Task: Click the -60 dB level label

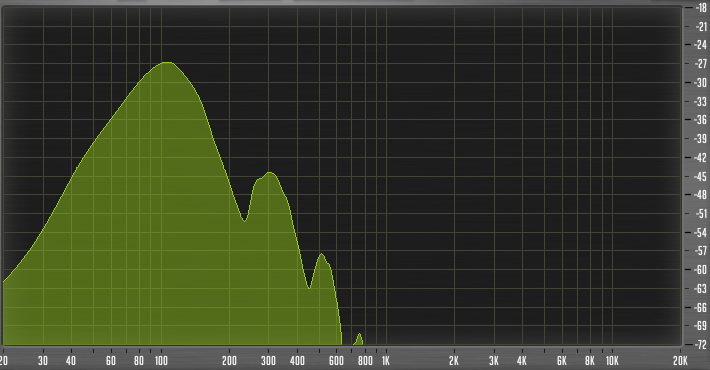Action: click(700, 270)
